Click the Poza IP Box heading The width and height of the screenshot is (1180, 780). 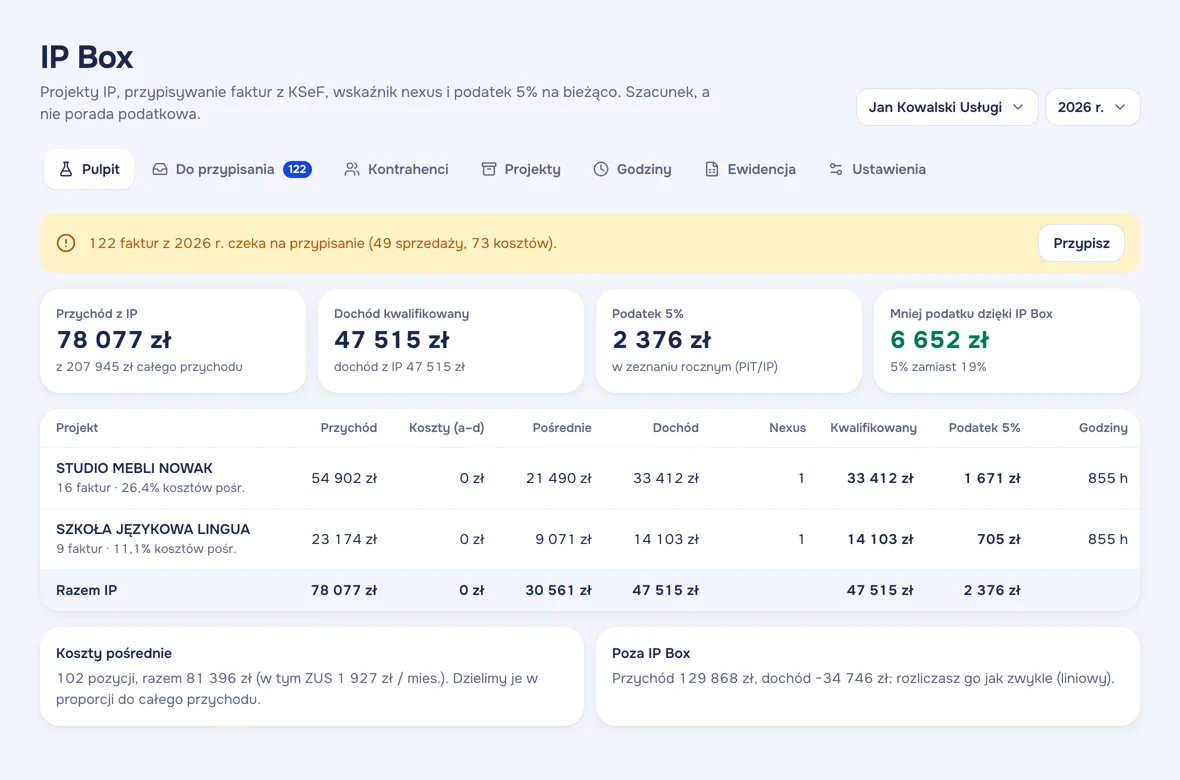point(651,654)
